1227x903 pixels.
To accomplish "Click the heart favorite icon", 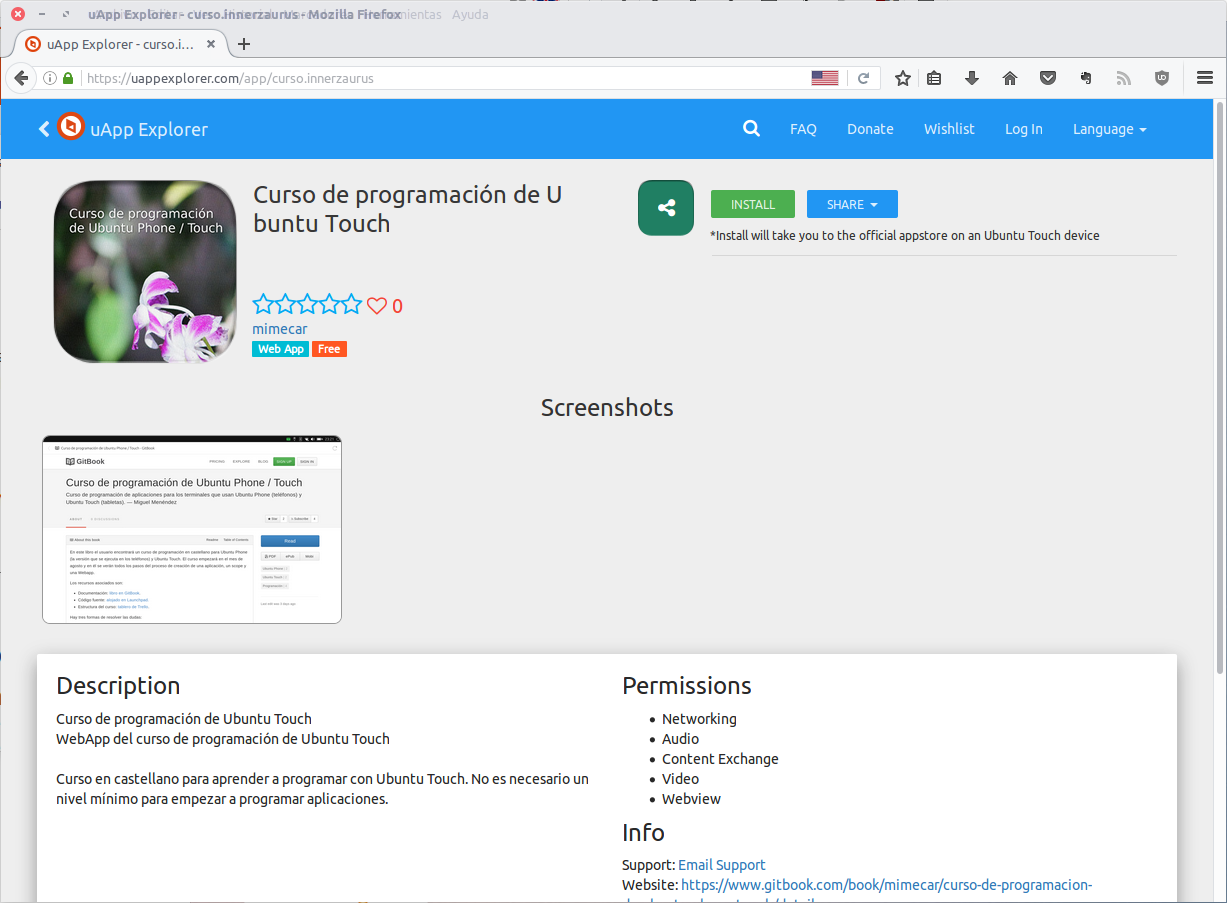I will click(x=377, y=306).
